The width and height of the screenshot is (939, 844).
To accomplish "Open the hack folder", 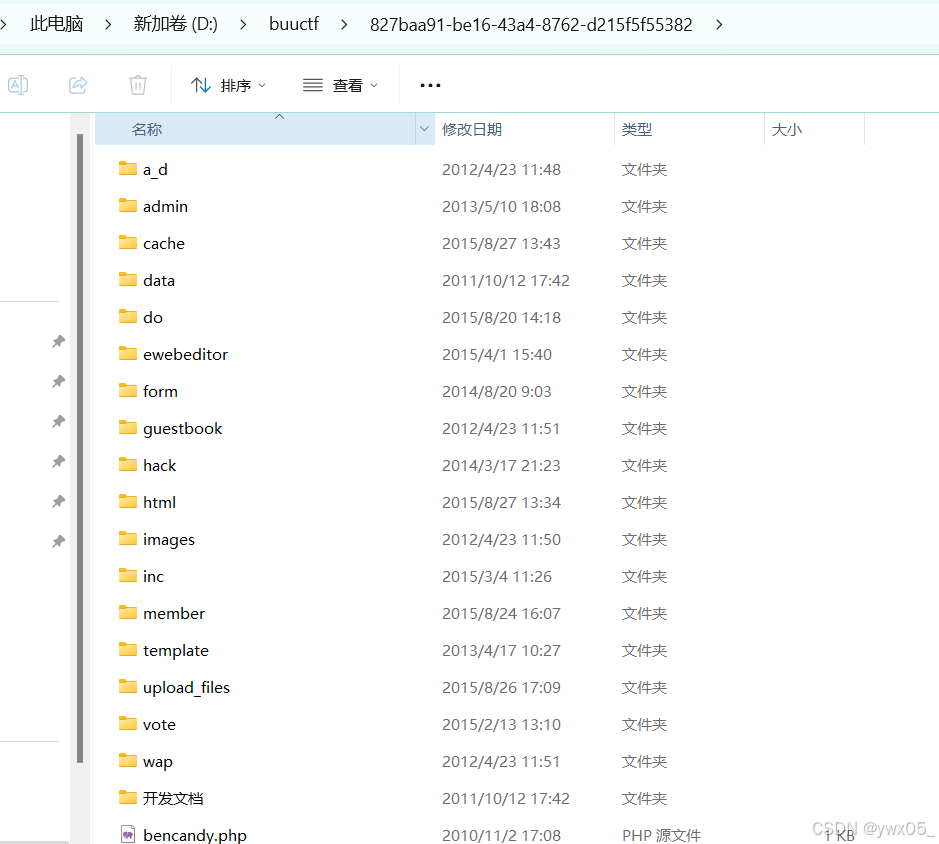I will pyautogui.click(x=160, y=465).
